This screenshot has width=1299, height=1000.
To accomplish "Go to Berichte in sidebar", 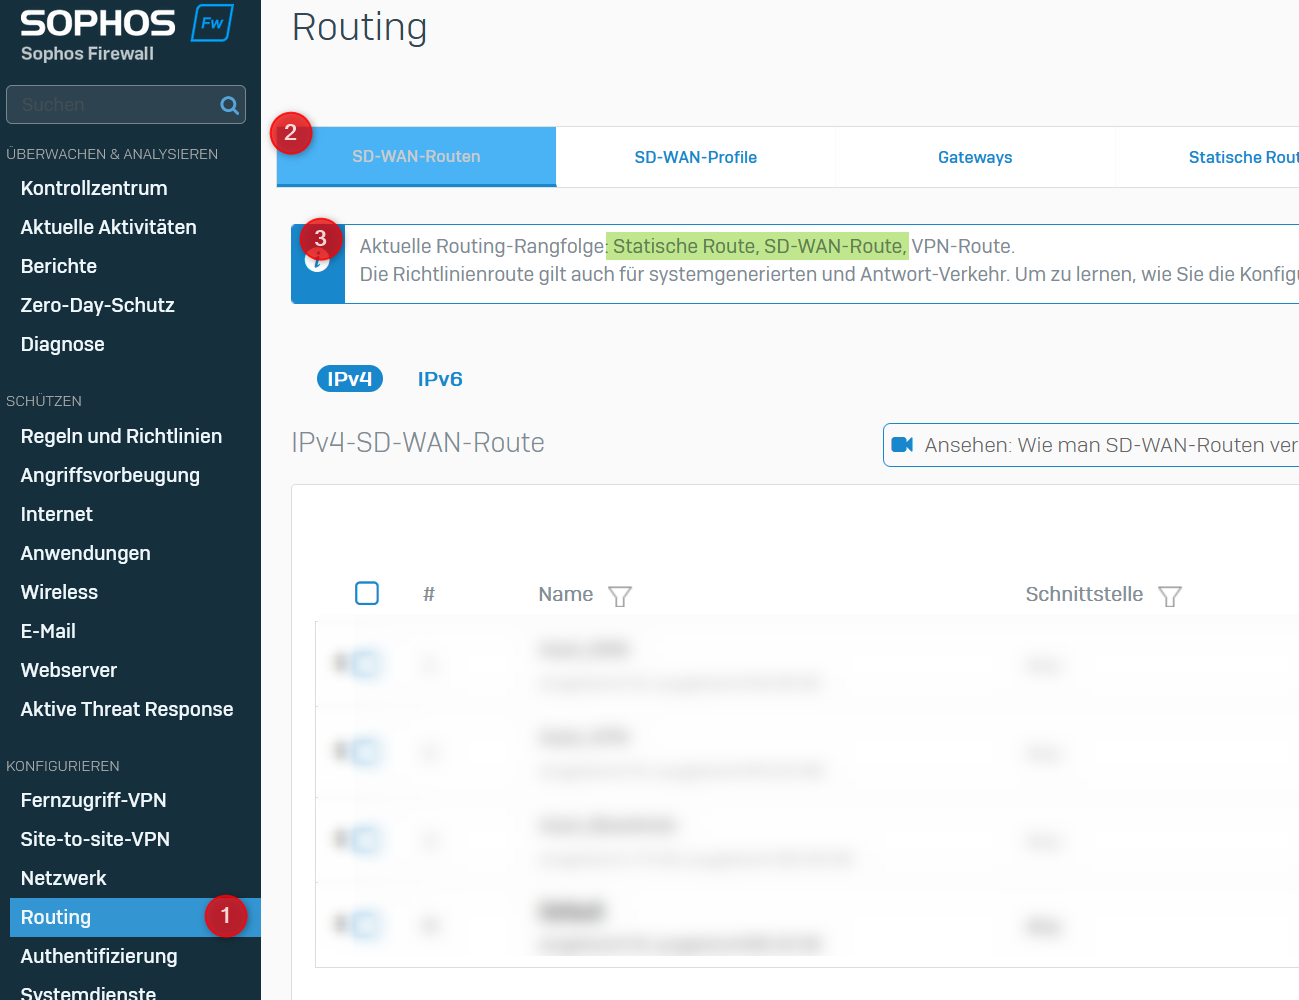I will (59, 266).
